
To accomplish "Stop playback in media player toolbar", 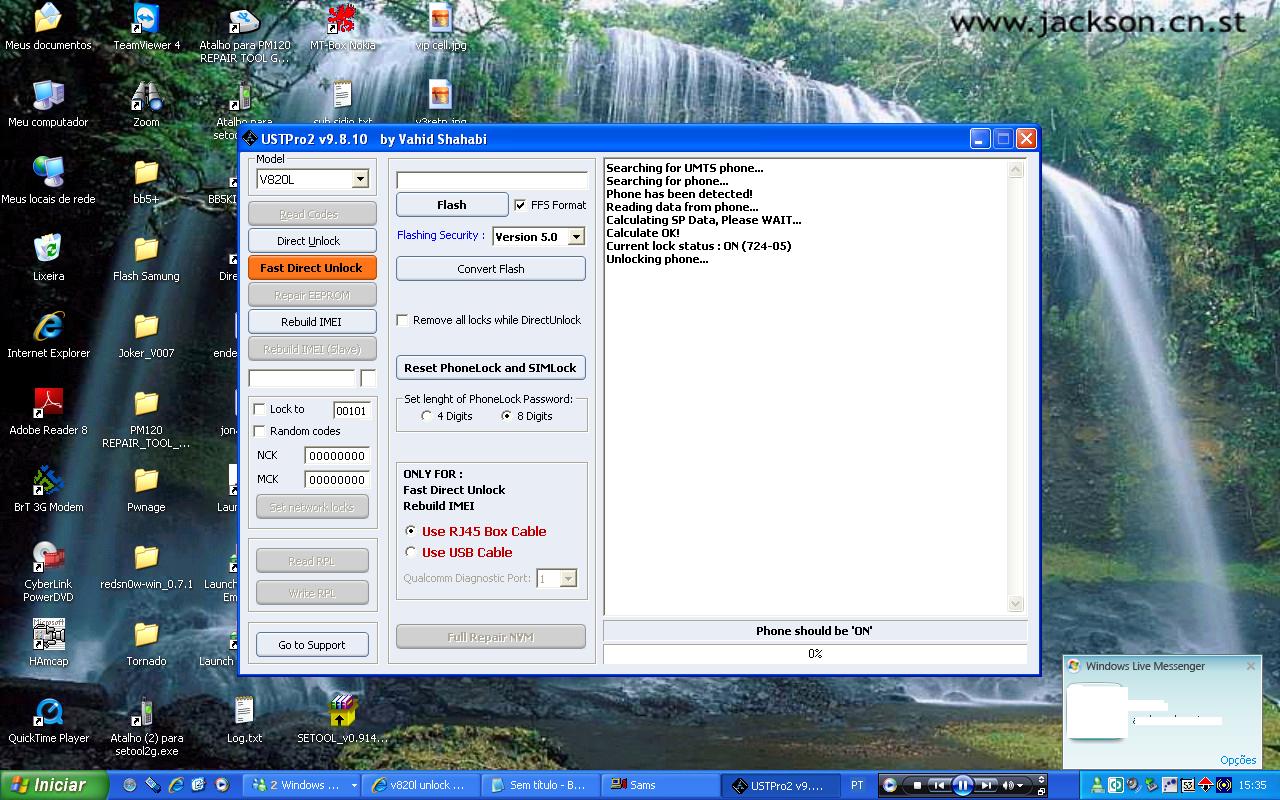I will [917, 785].
